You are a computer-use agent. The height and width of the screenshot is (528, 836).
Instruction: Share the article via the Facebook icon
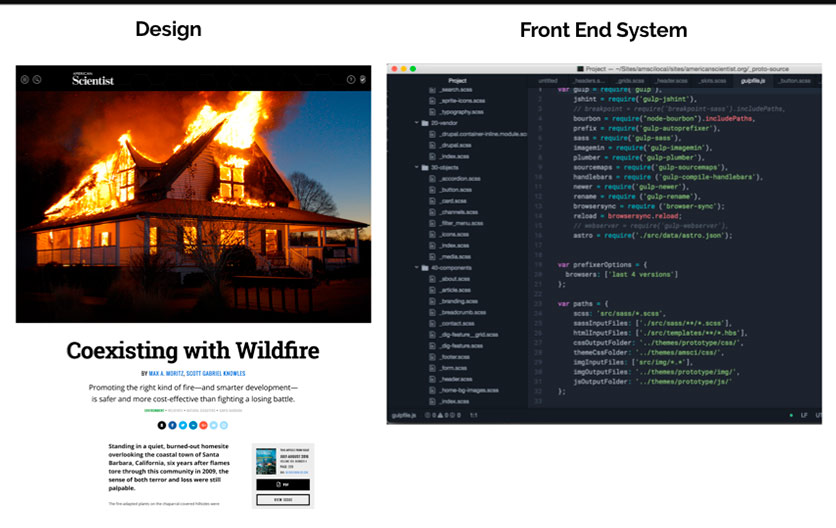[172, 425]
